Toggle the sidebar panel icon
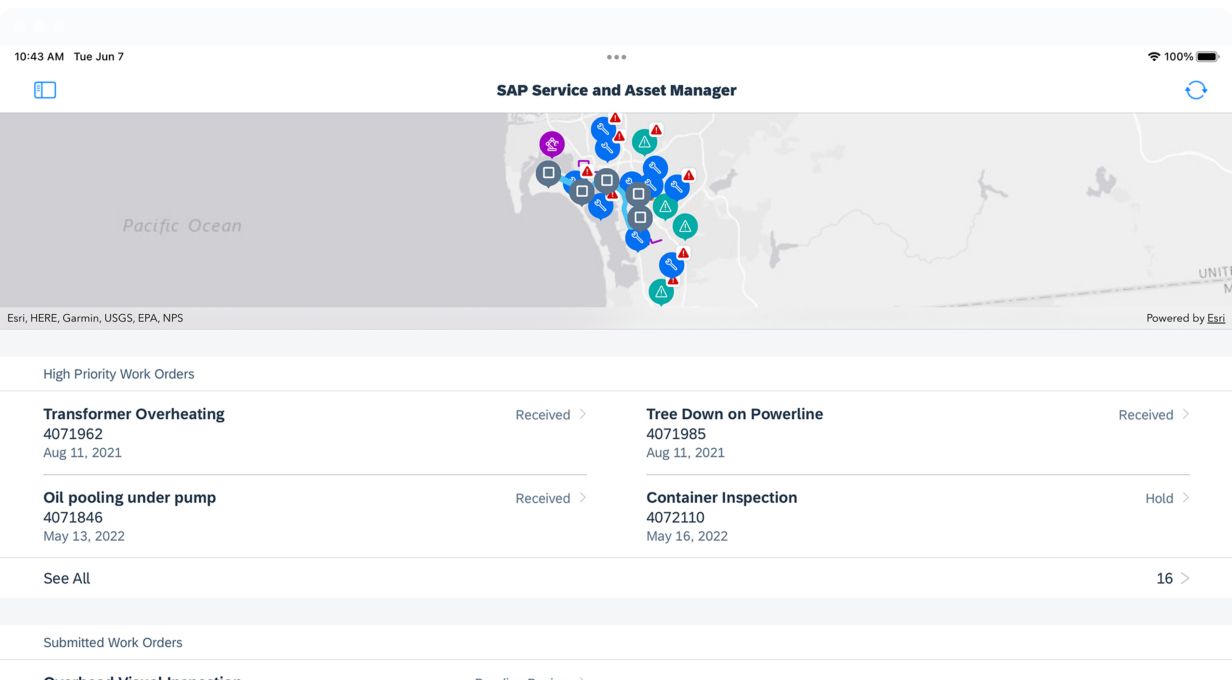Image resolution: width=1232 pixels, height=680 pixels. point(45,90)
